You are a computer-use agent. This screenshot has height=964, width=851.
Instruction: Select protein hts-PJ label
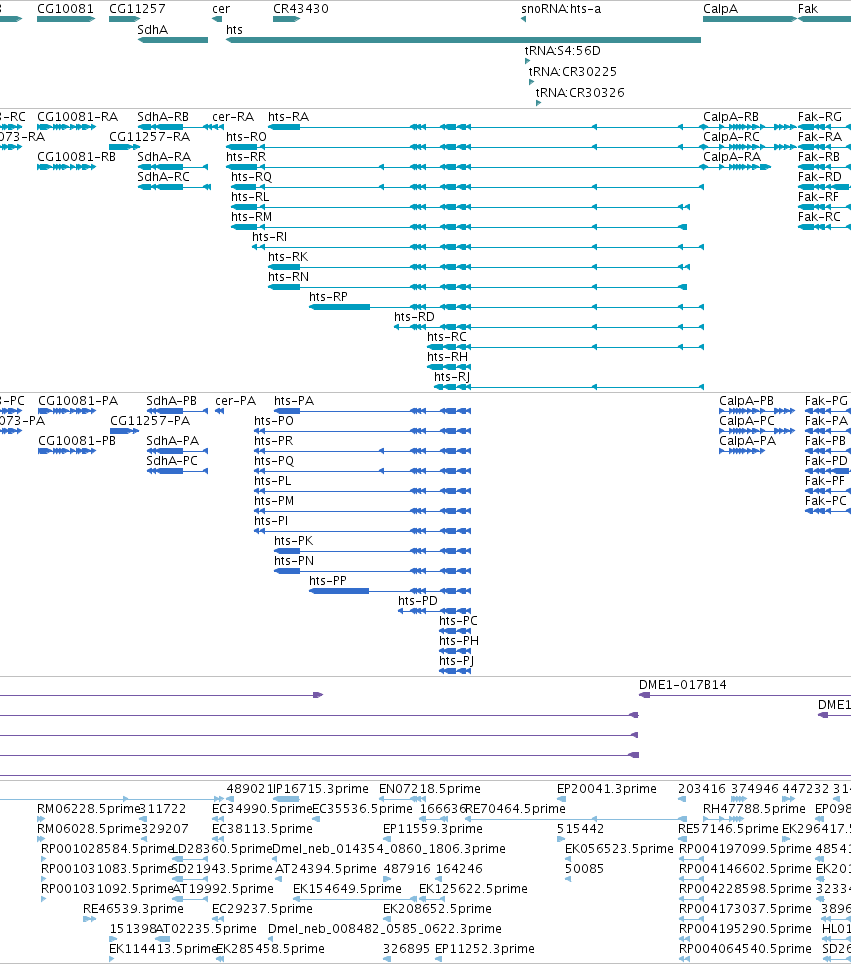click(x=456, y=660)
